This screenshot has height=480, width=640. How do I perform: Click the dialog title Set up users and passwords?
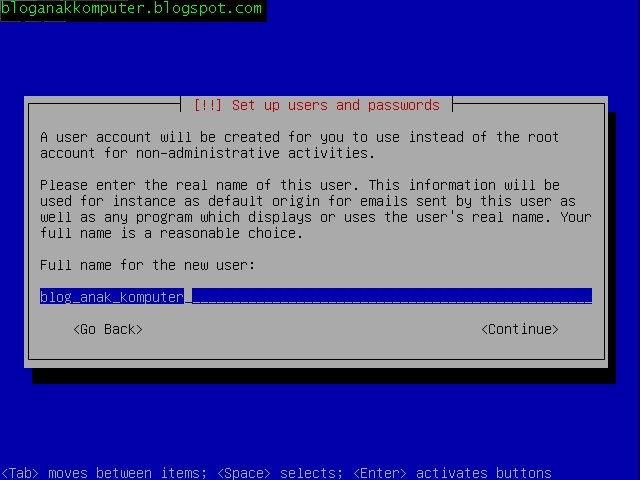(x=336, y=105)
